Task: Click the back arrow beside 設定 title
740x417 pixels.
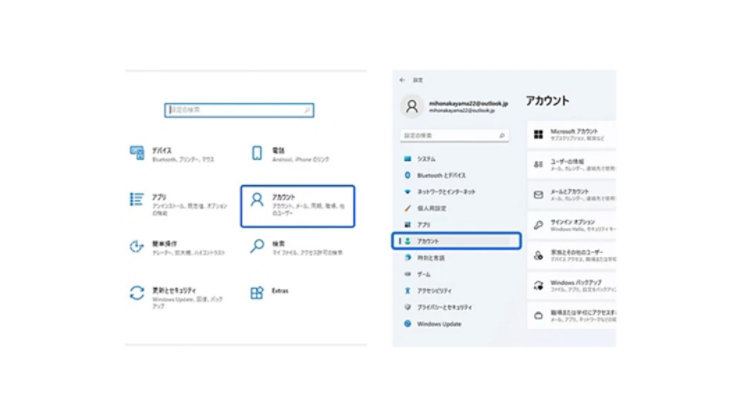Action: click(x=403, y=79)
